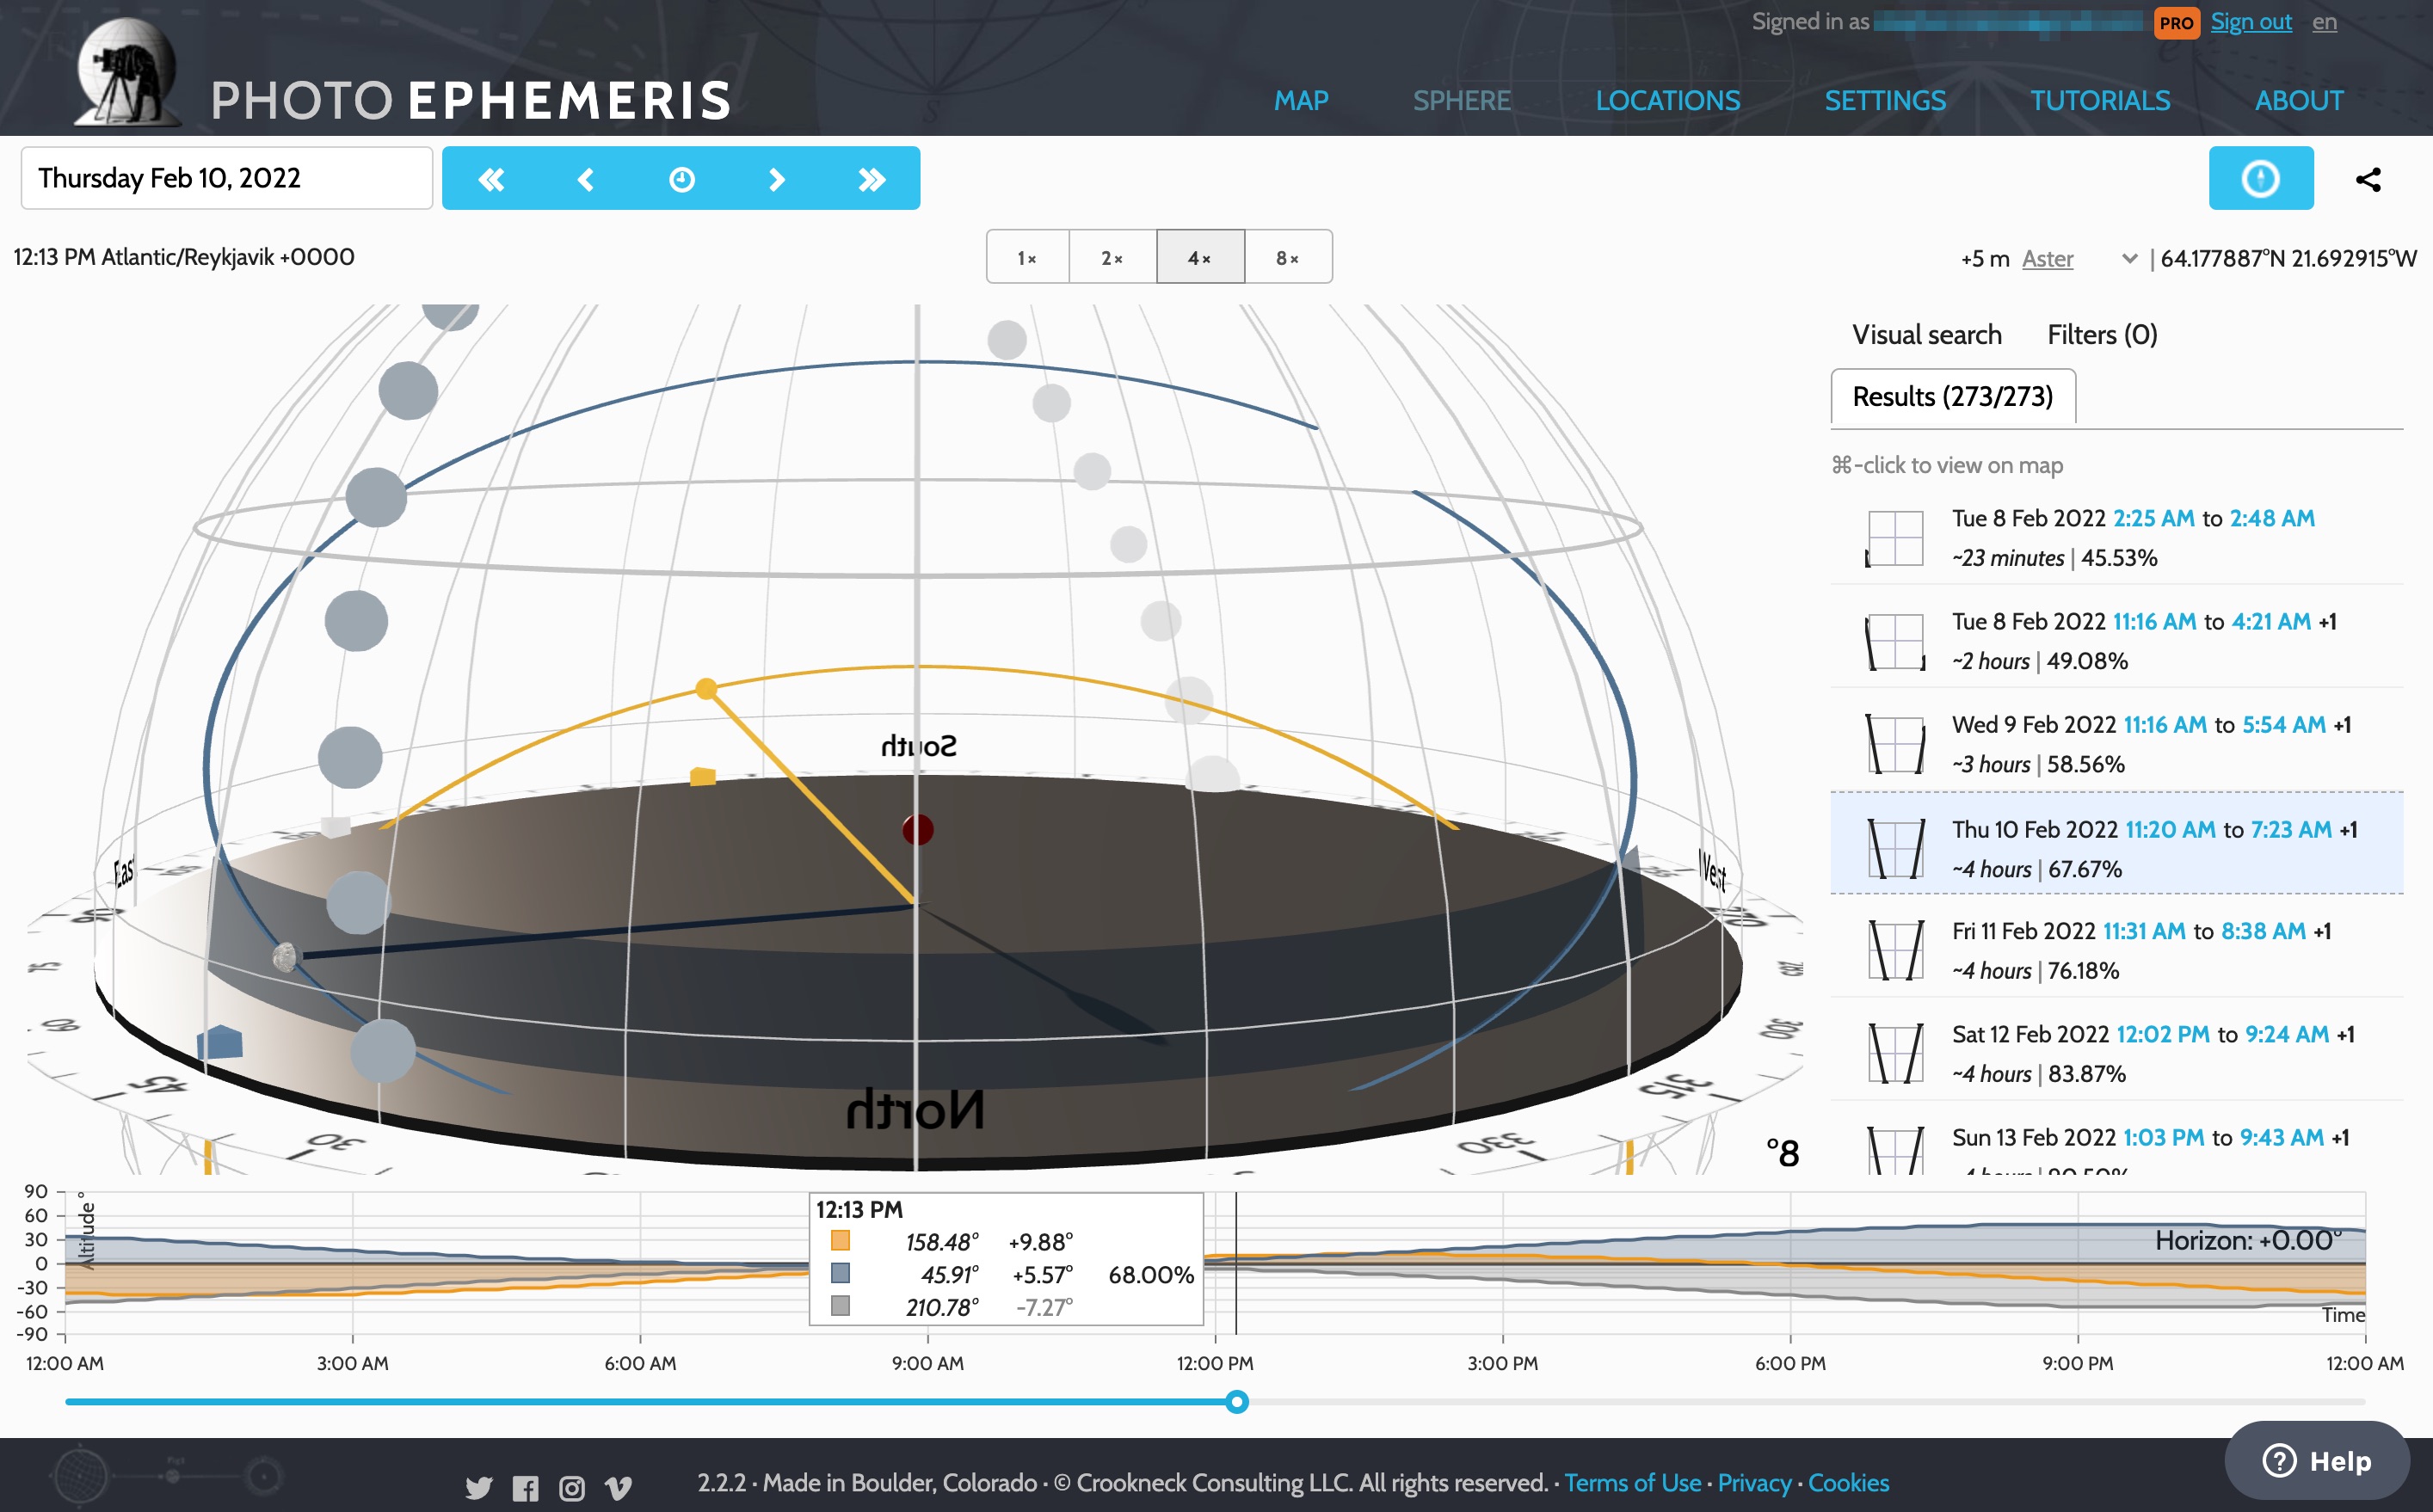Click the Sign out link

click(x=2251, y=21)
